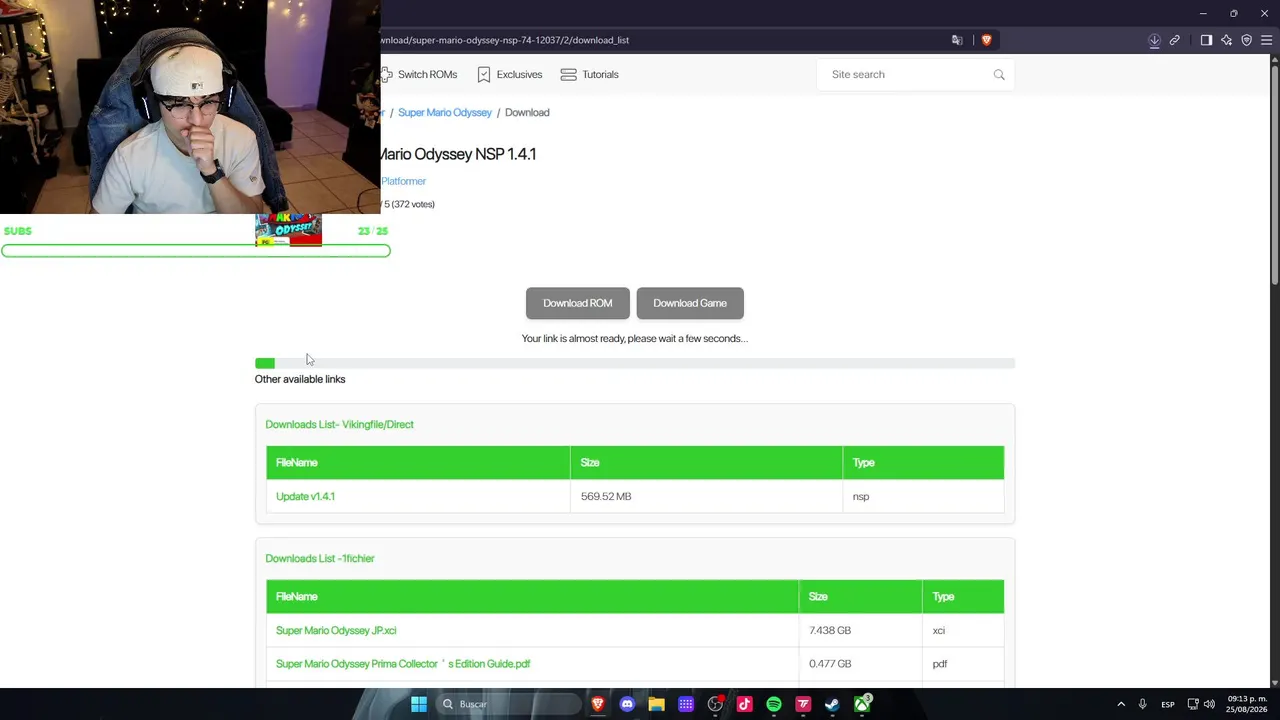The height and width of the screenshot is (720, 1280).
Task: Click the Download ROM button
Action: (x=578, y=303)
